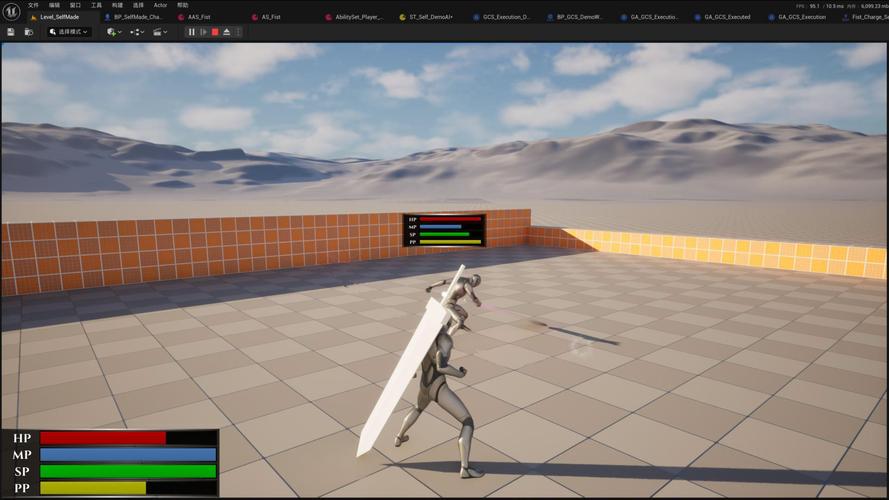Switch to the GA_GCS_Executed tab

pyautogui.click(x=727, y=17)
